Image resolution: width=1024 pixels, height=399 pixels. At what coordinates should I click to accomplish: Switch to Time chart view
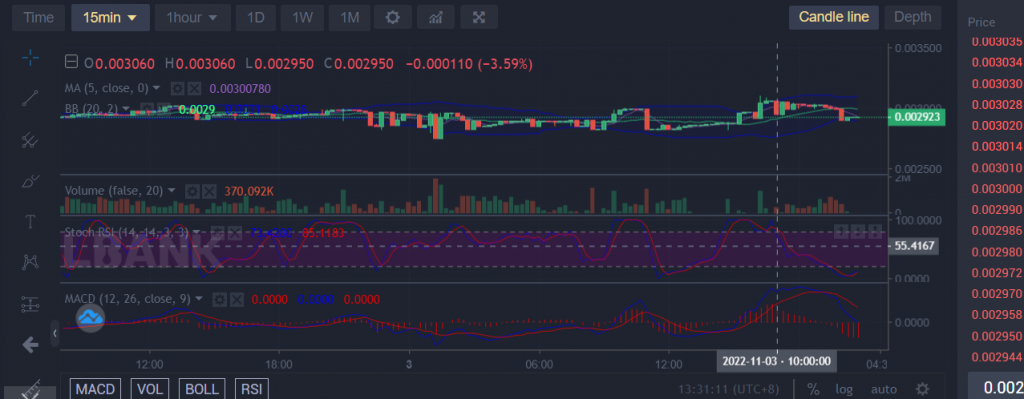tap(39, 18)
